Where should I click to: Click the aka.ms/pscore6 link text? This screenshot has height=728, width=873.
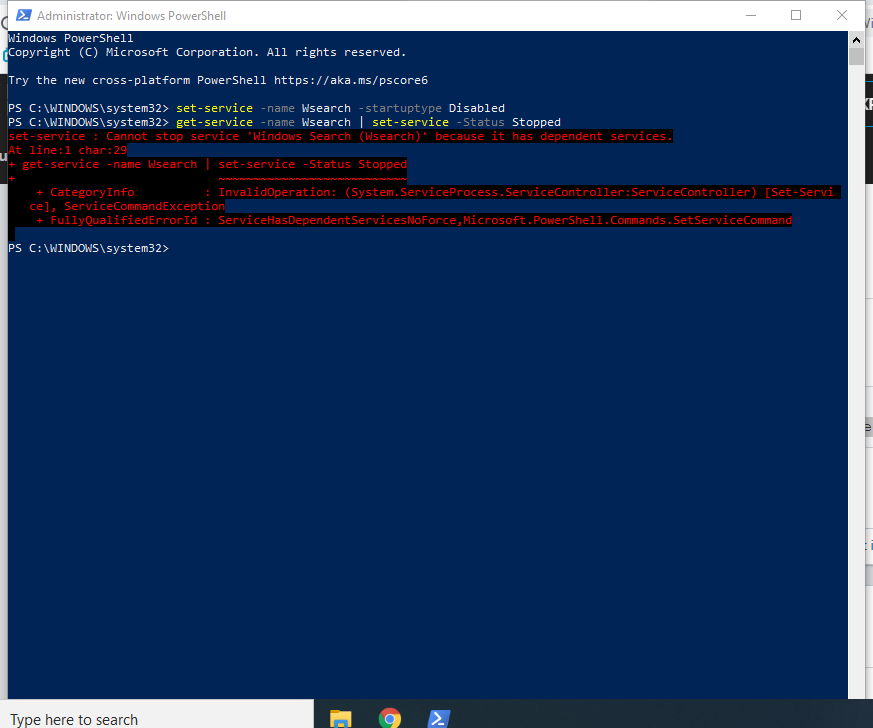(x=350, y=79)
